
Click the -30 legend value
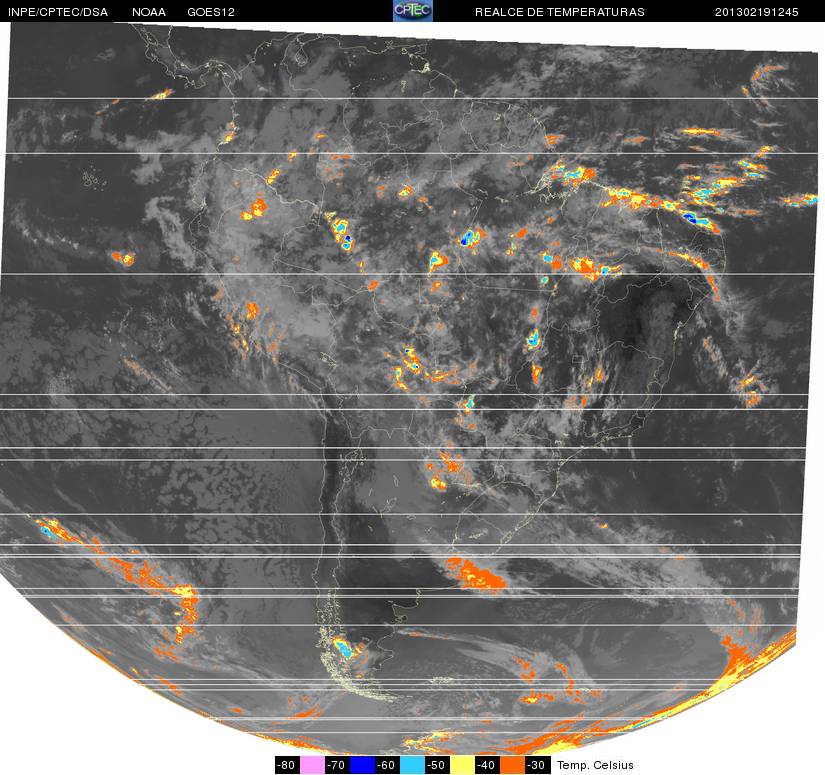click(537, 765)
